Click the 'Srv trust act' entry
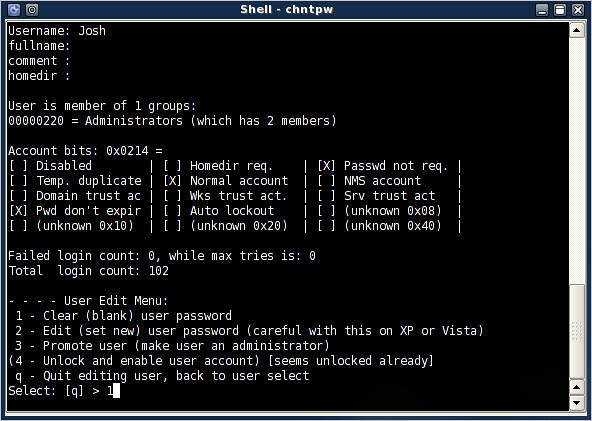The height and width of the screenshot is (421, 592). [x=376, y=196]
